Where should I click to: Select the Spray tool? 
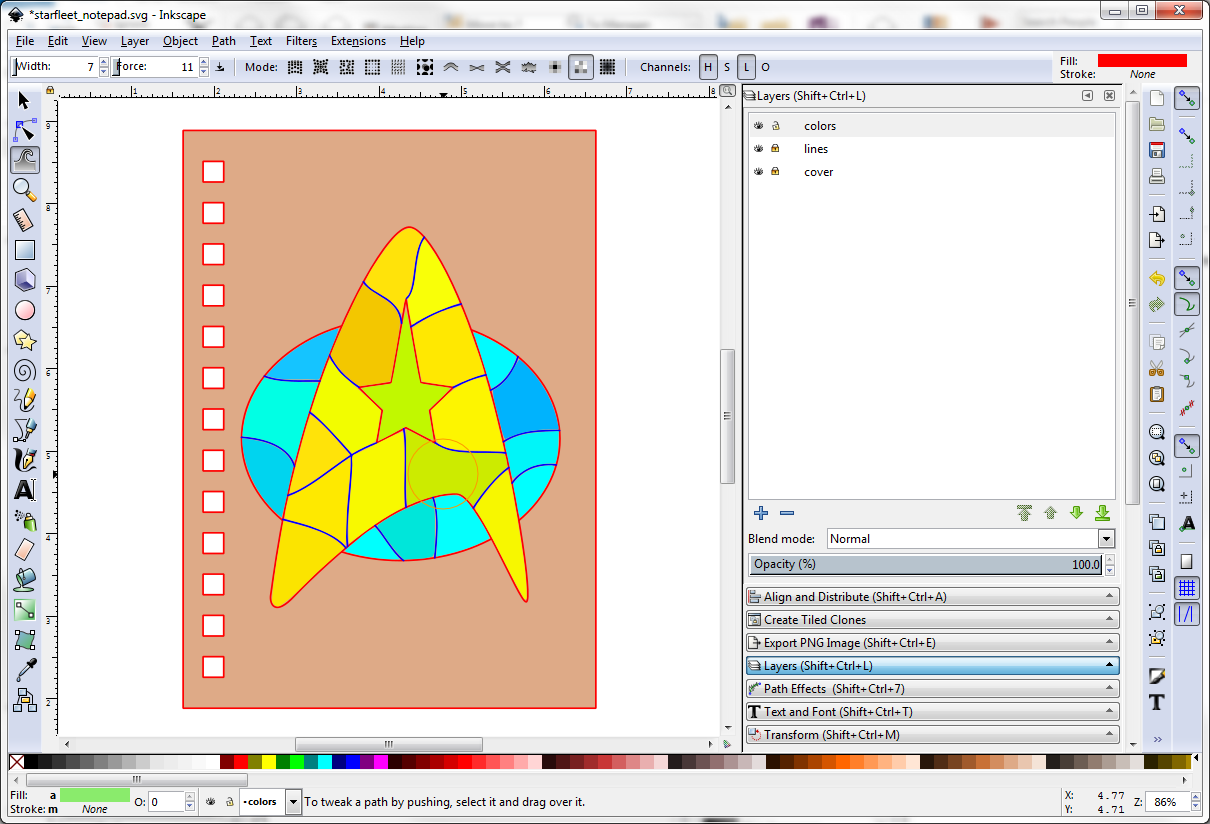25,520
